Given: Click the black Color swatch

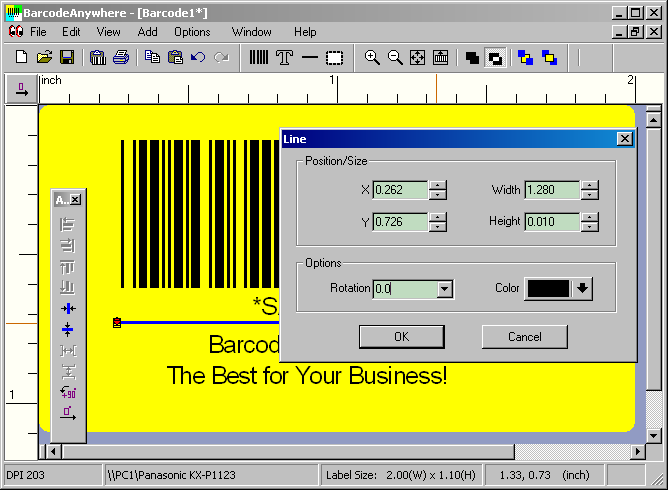Looking at the screenshot, I should [548, 288].
